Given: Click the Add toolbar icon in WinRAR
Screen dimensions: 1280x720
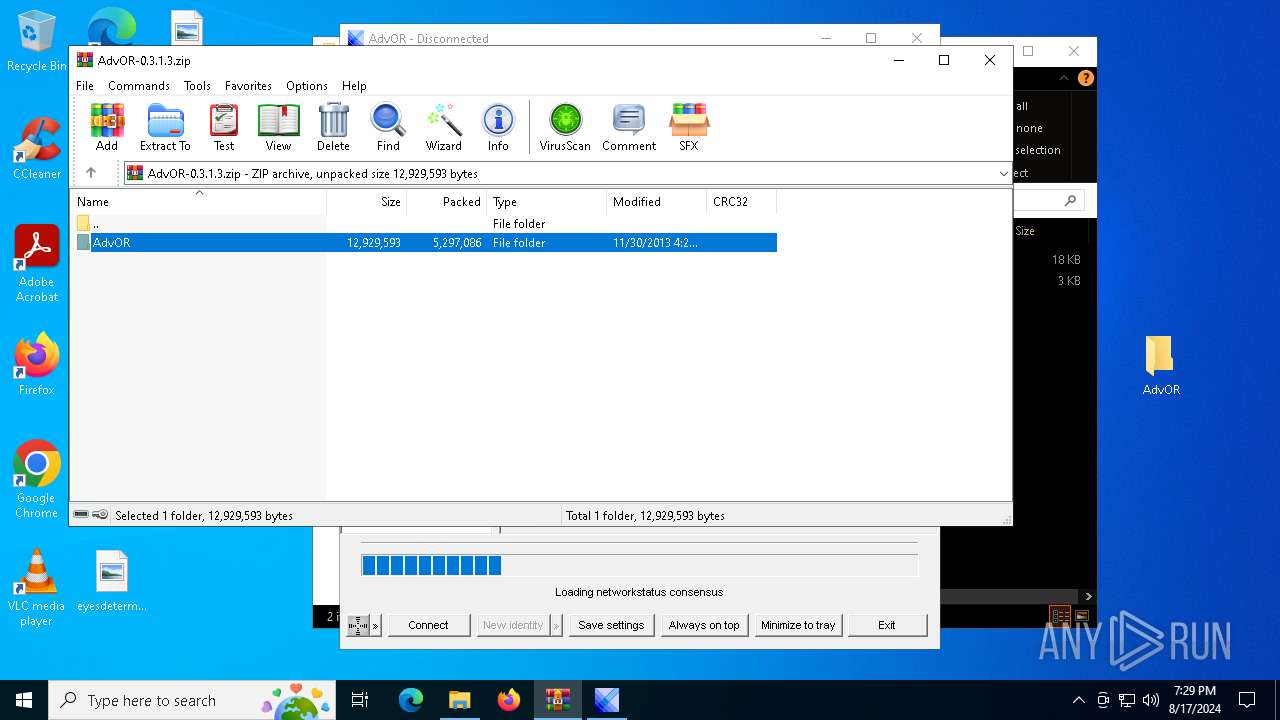Looking at the screenshot, I should (107, 127).
